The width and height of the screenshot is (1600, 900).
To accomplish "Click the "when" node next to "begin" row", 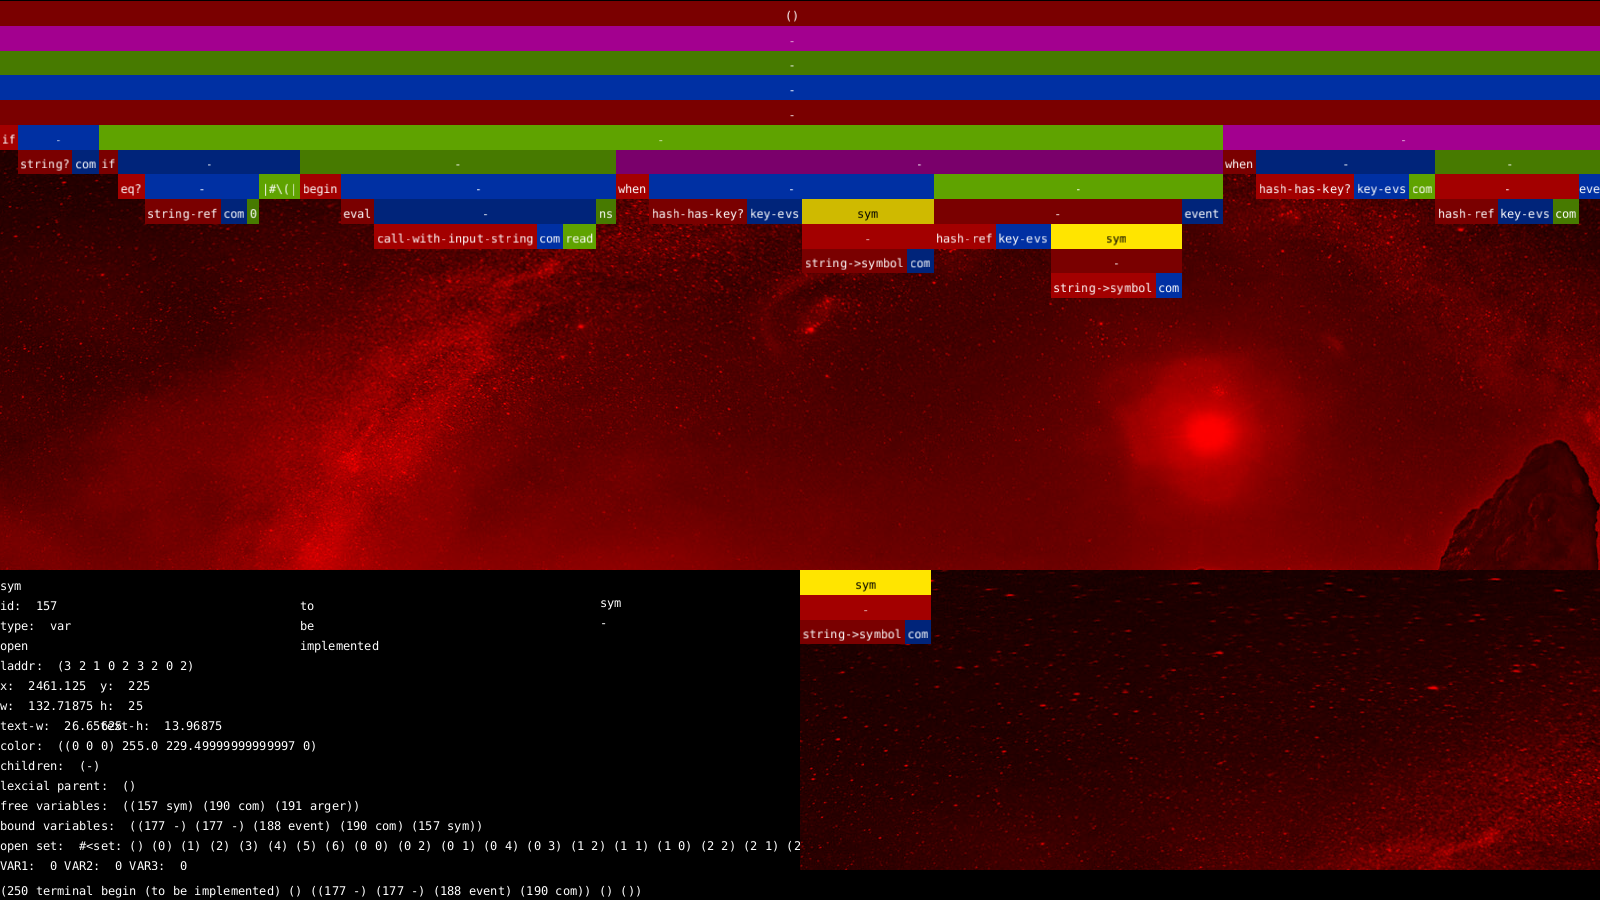I will coord(632,189).
